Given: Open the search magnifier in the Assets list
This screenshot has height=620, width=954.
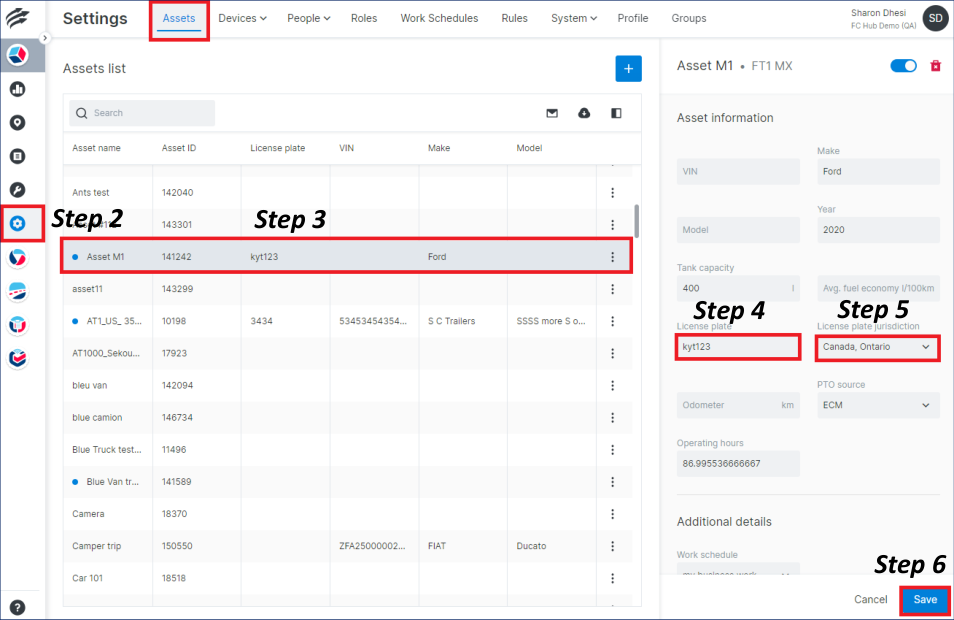Looking at the screenshot, I should tap(81, 113).
